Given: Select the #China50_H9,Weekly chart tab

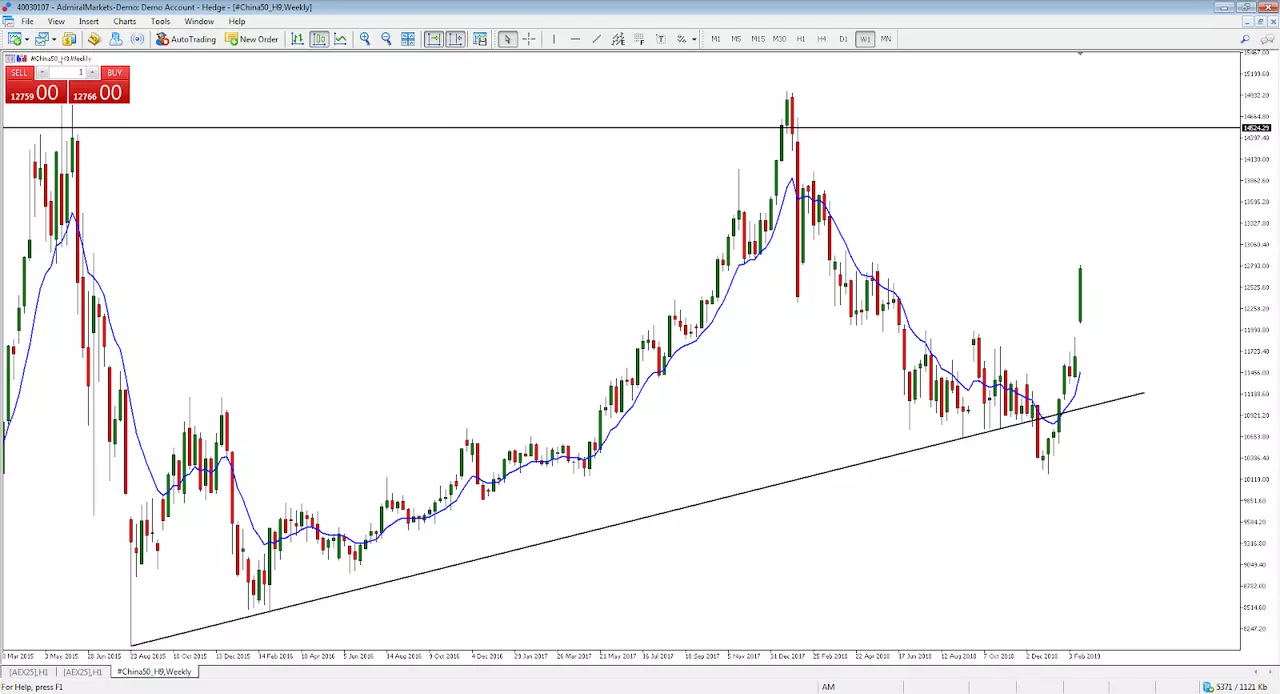Looking at the screenshot, I should [x=154, y=672].
